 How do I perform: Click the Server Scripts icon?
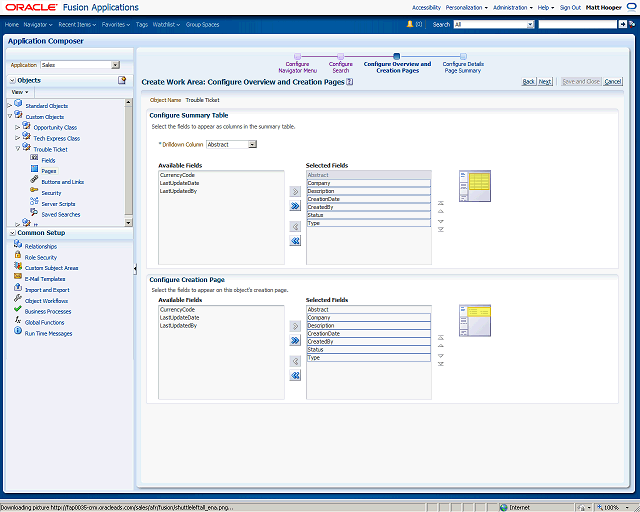coord(34,201)
